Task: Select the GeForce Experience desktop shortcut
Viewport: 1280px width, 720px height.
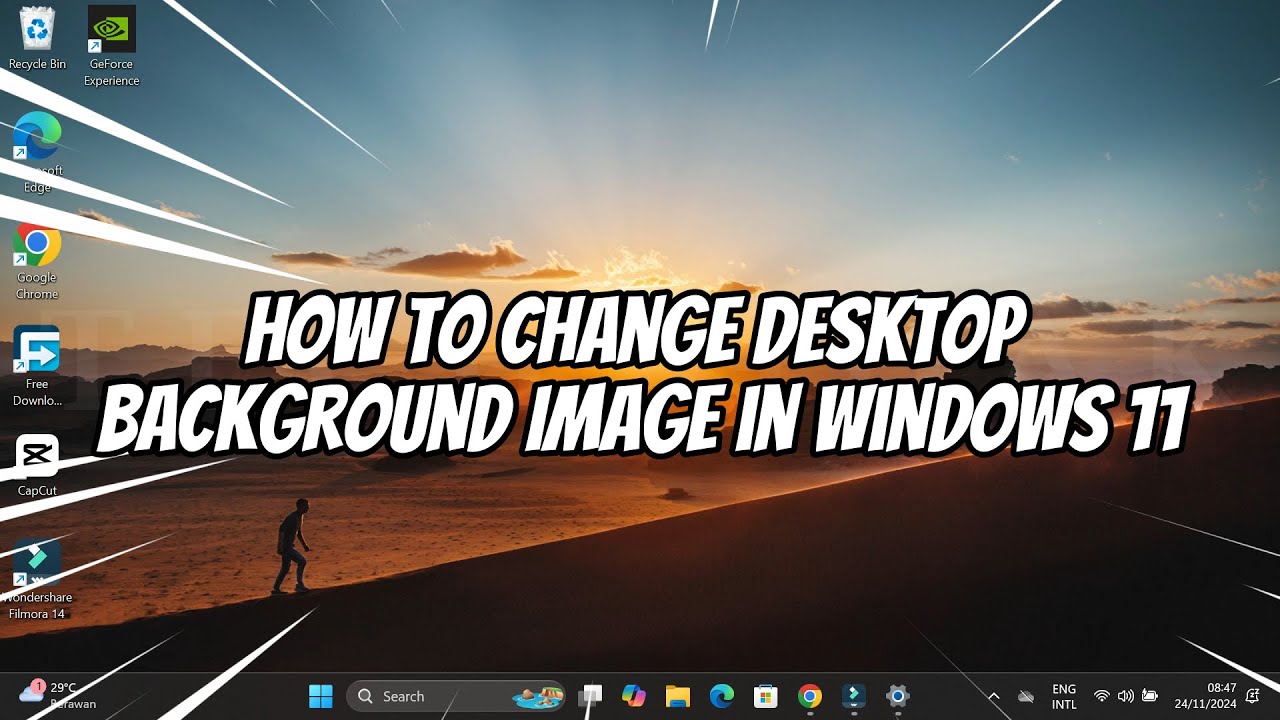Action: coord(111,46)
